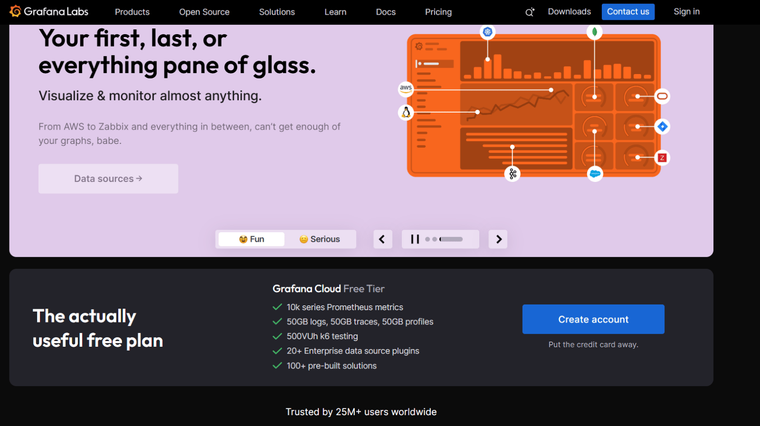Click the red Zabbix Z icon
This screenshot has width=760, height=426.
(662, 158)
